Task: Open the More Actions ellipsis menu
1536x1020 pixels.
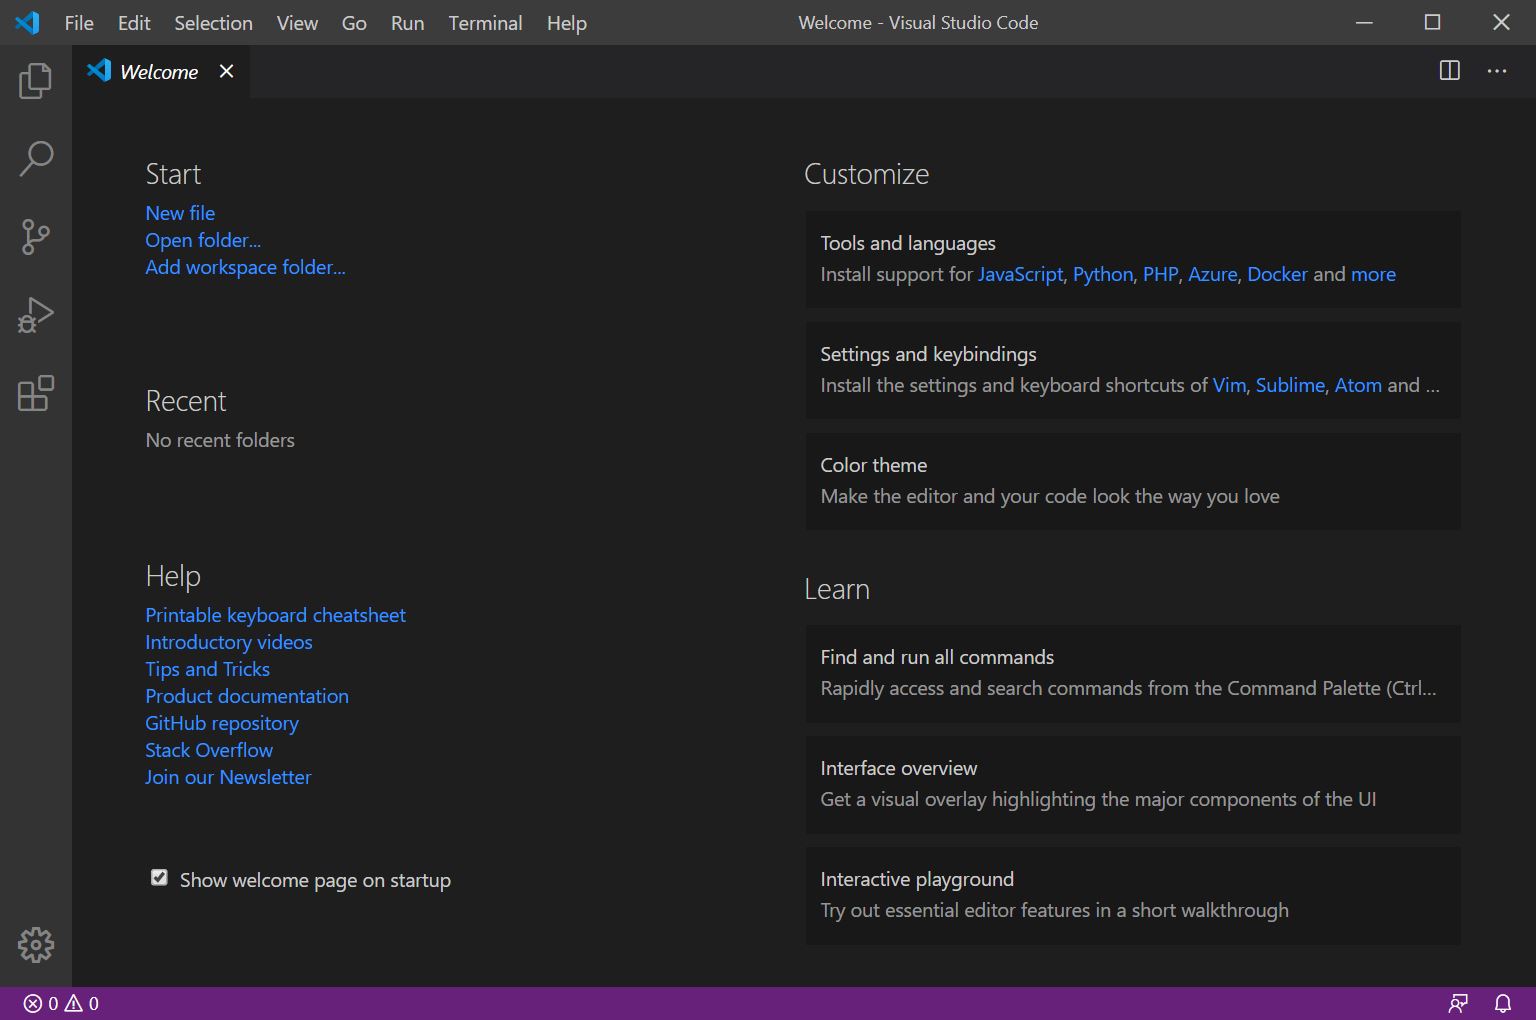Action: (1497, 71)
